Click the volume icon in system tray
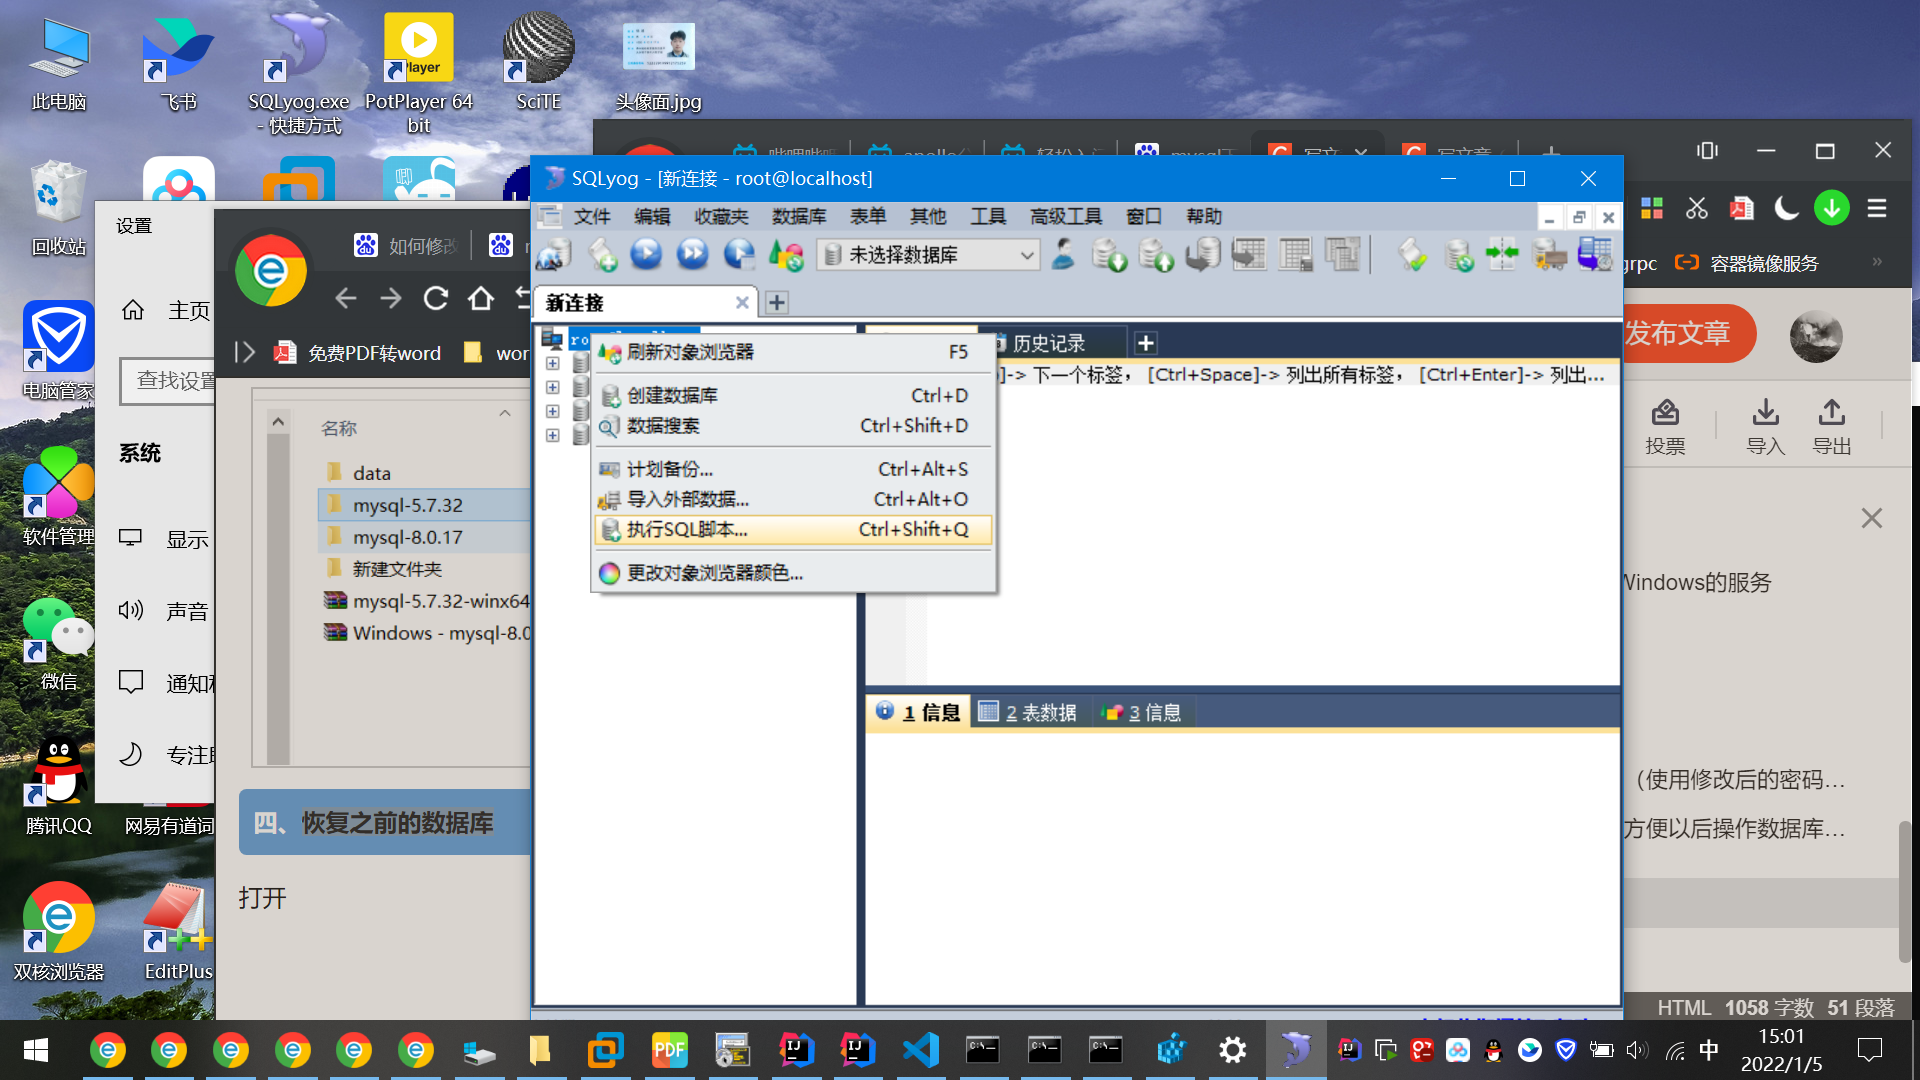The height and width of the screenshot is (1080, 1920). [1636, 1050]
